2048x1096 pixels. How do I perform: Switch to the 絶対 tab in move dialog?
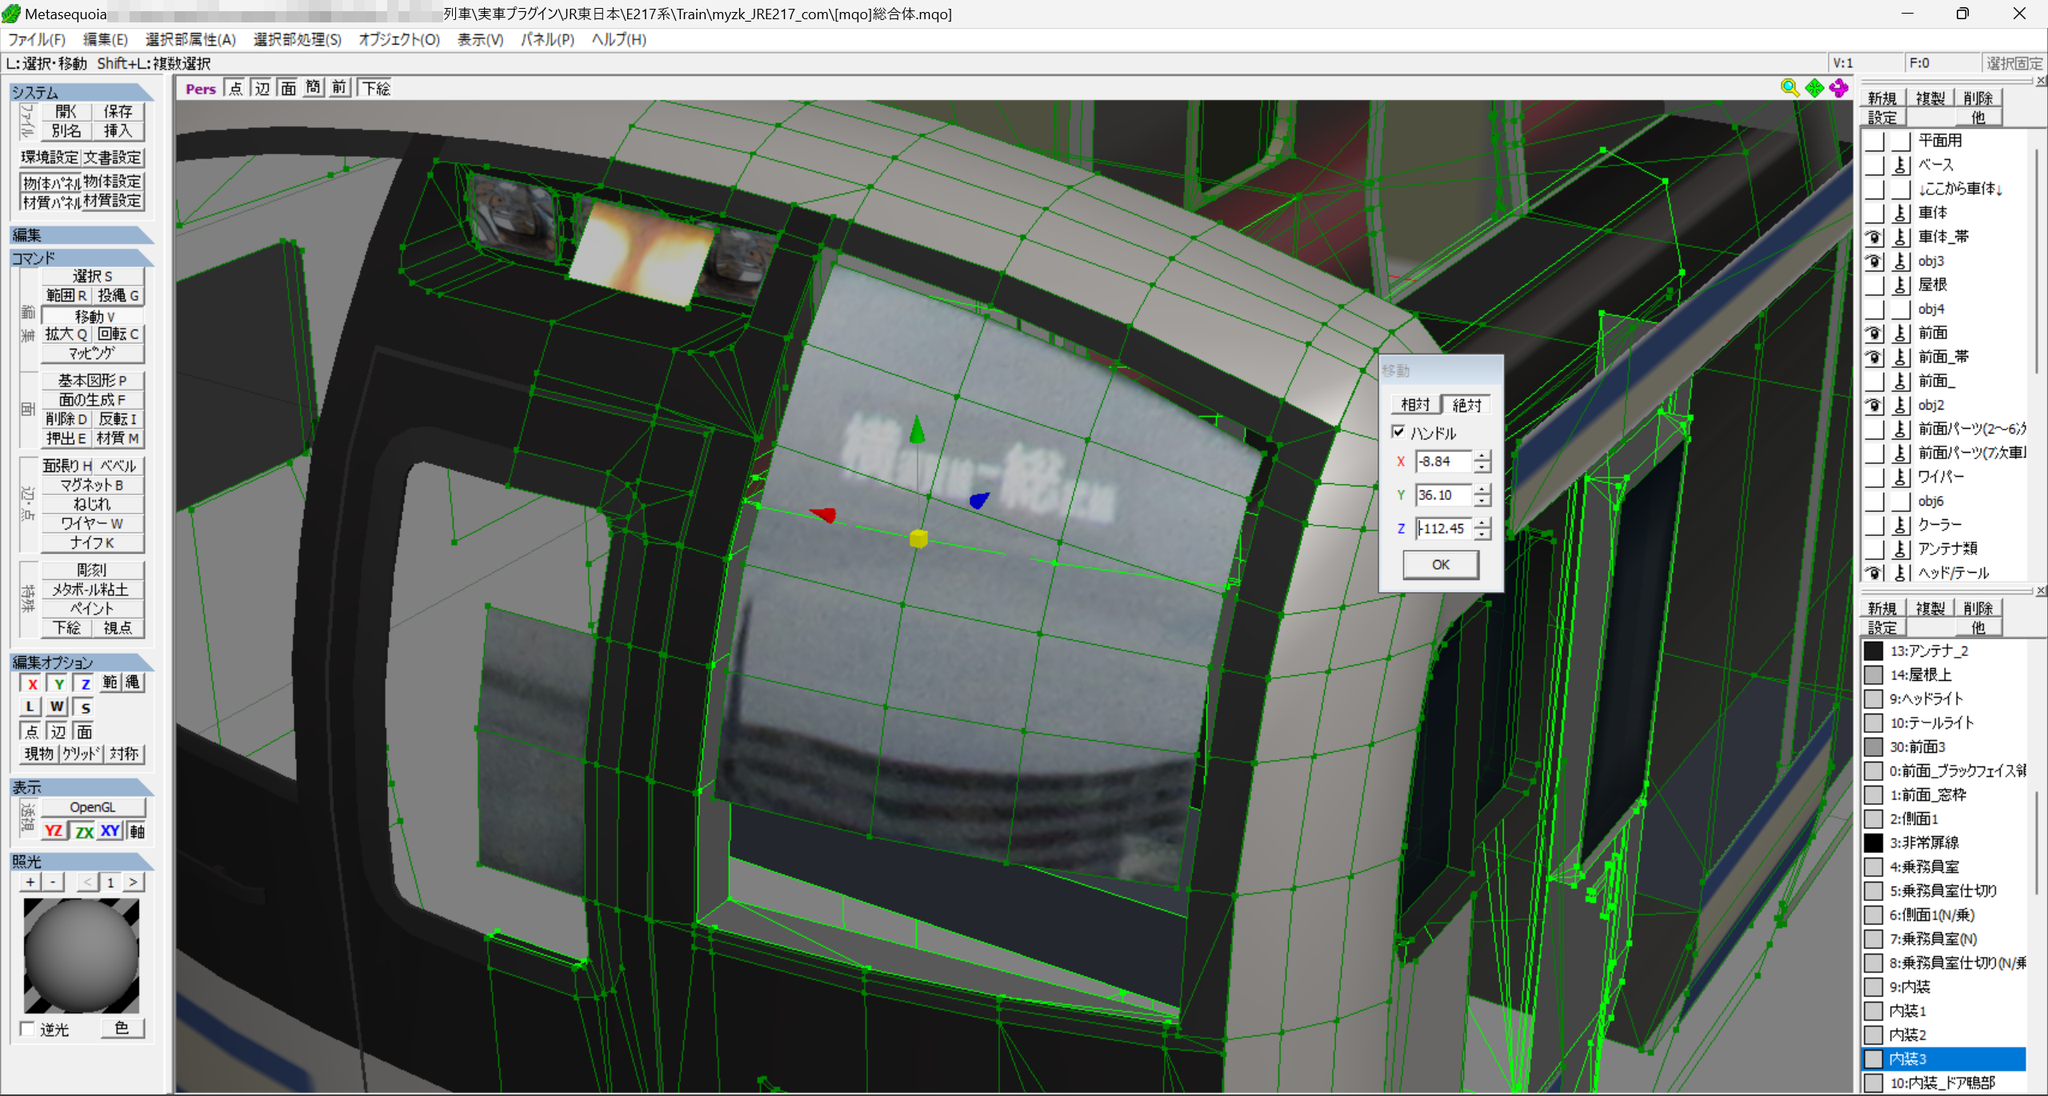(1466, 404)
